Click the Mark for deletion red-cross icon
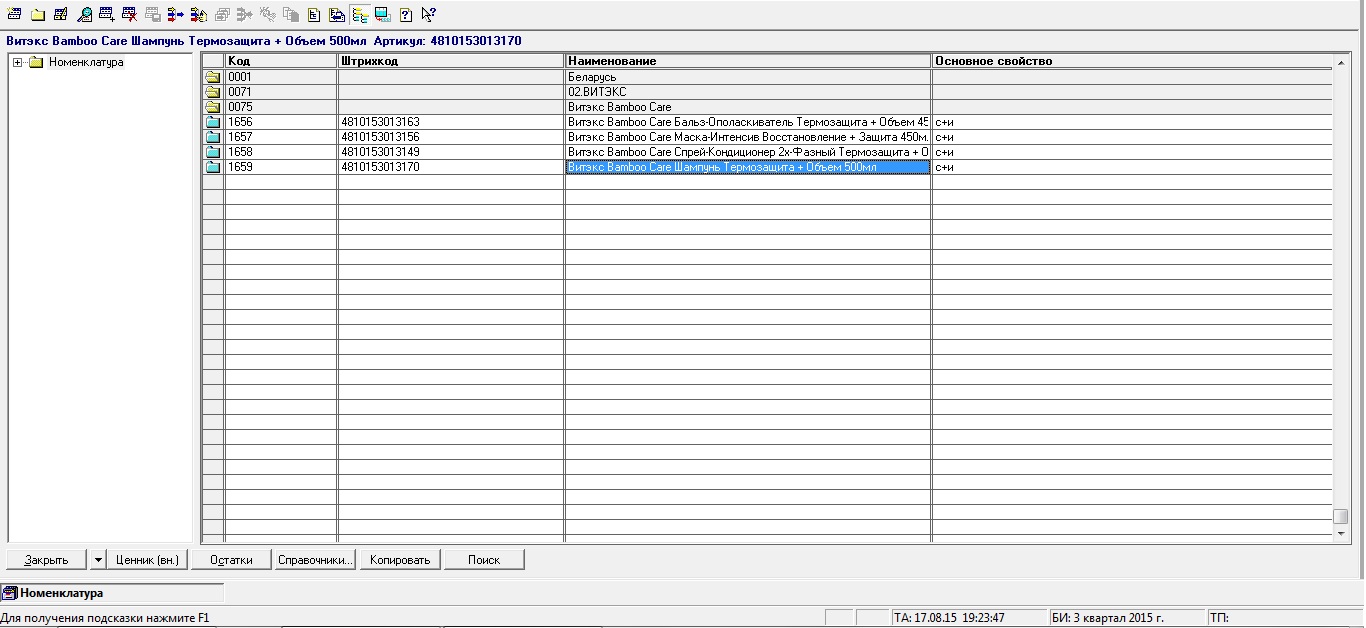Image resolution: width=1366 pixels, height=628 pixels. pyautogui.click(x=130, y=15)
